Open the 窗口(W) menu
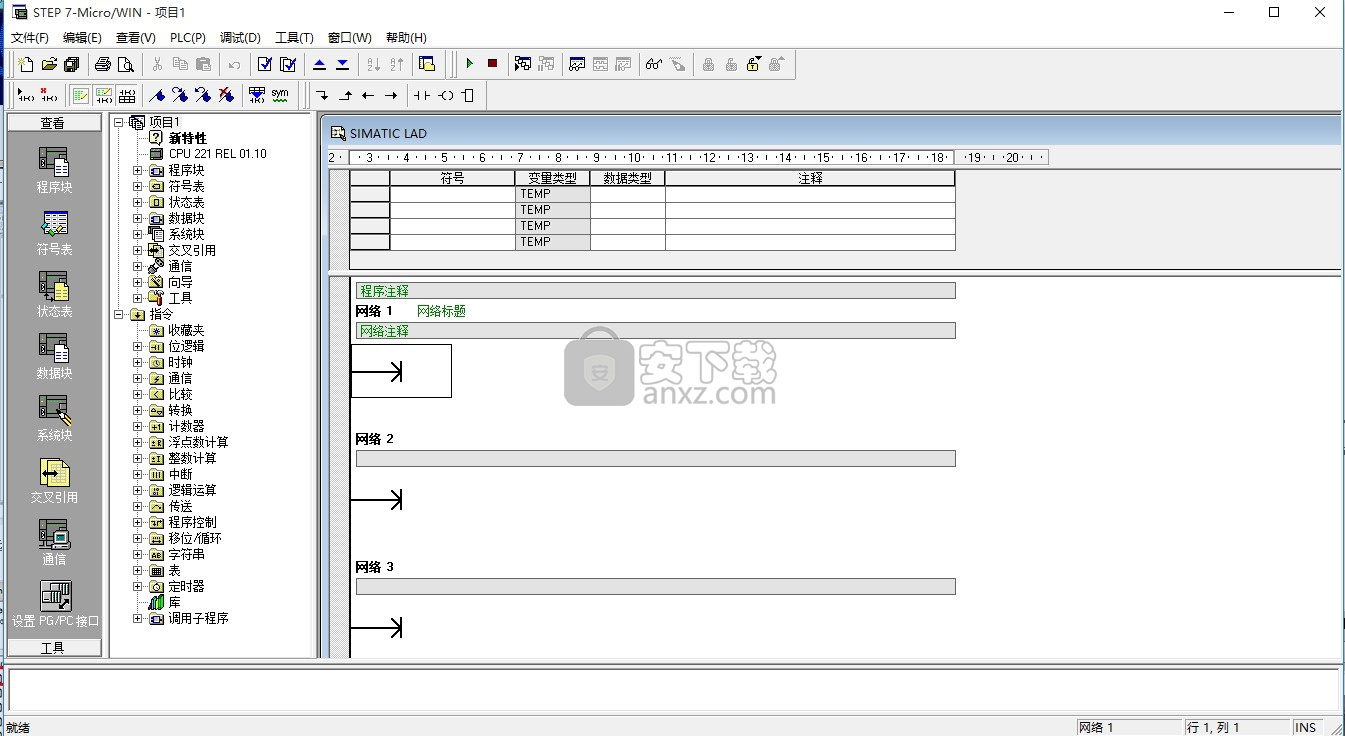The height and width of the screenshot is (736, 1345). [x=349, y=38]
